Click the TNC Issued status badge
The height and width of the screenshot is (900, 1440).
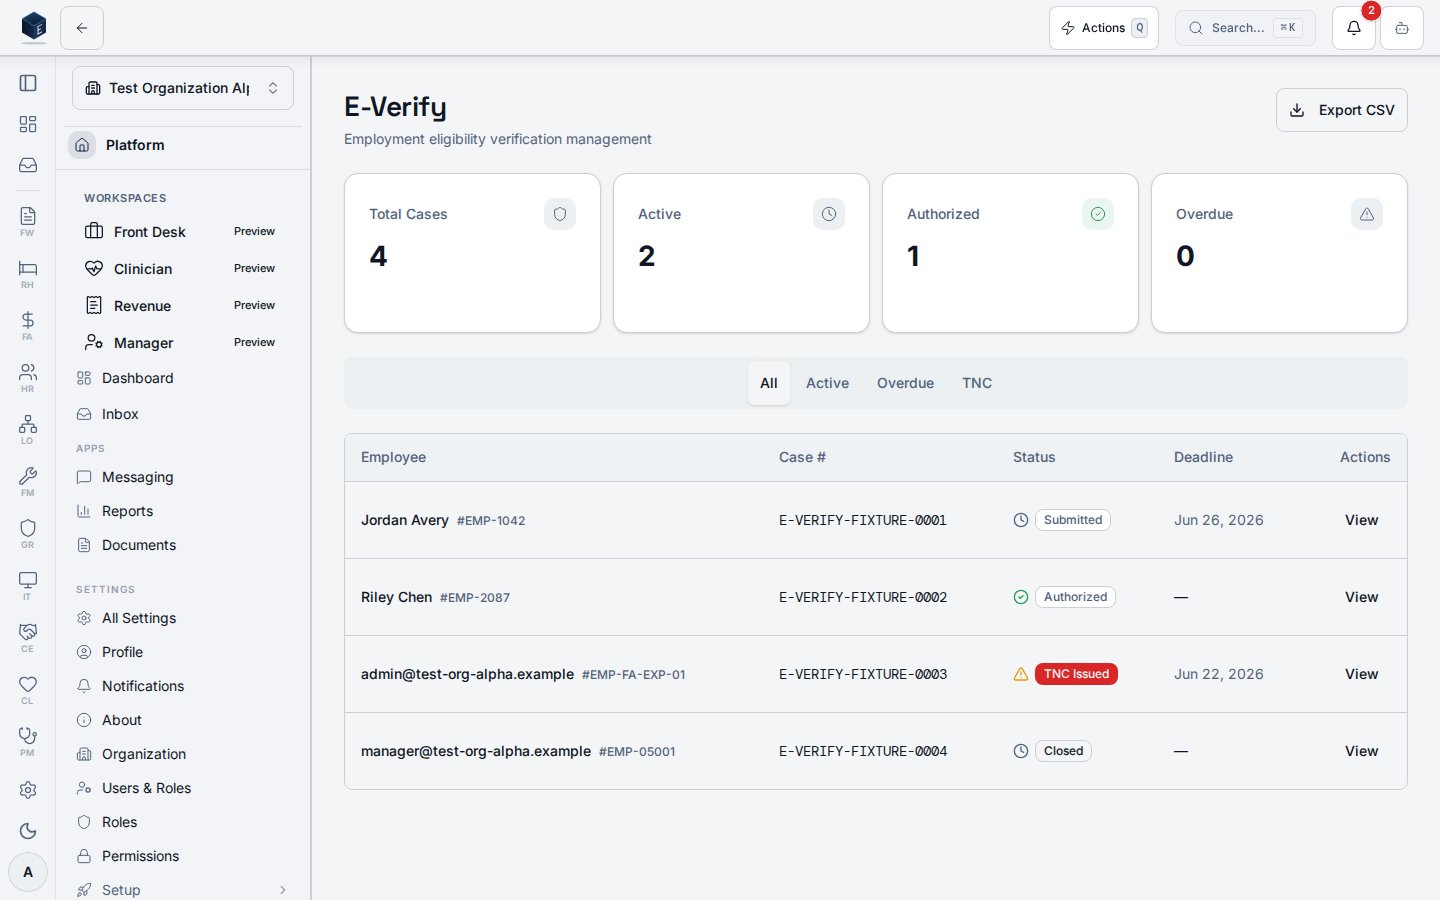(1076, 674)
